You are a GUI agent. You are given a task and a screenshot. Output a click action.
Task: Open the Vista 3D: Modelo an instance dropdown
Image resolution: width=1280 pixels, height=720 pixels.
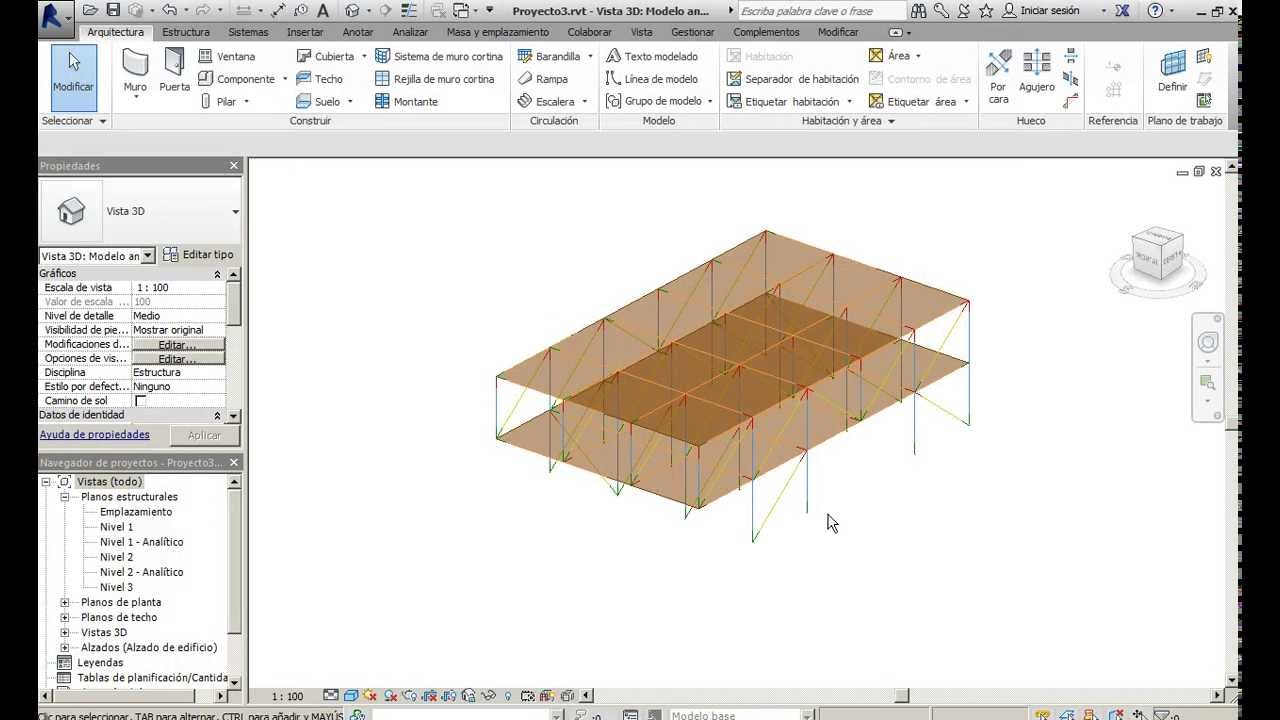tap(148, 256)
